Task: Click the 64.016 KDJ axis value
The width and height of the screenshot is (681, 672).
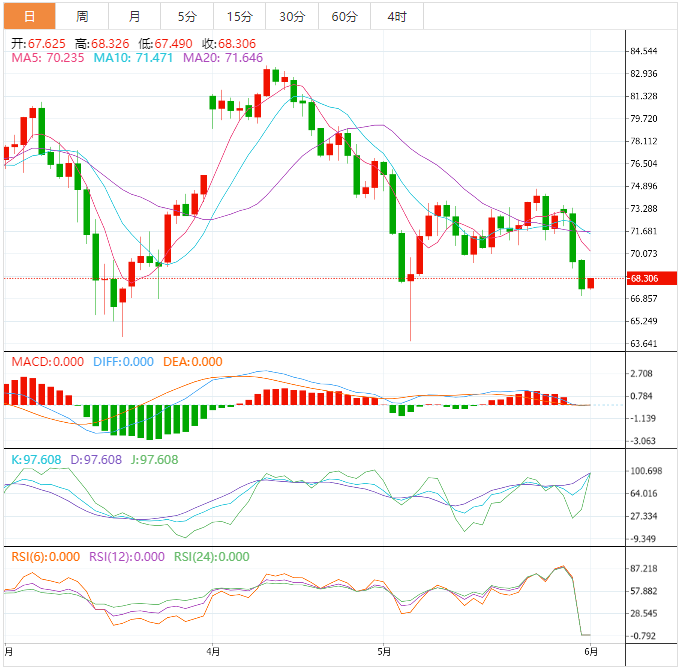Action: 644,494
